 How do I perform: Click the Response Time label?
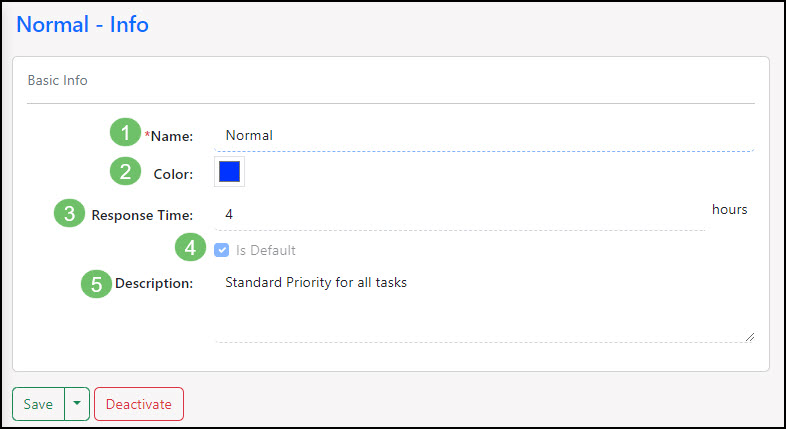click(142, 214)
